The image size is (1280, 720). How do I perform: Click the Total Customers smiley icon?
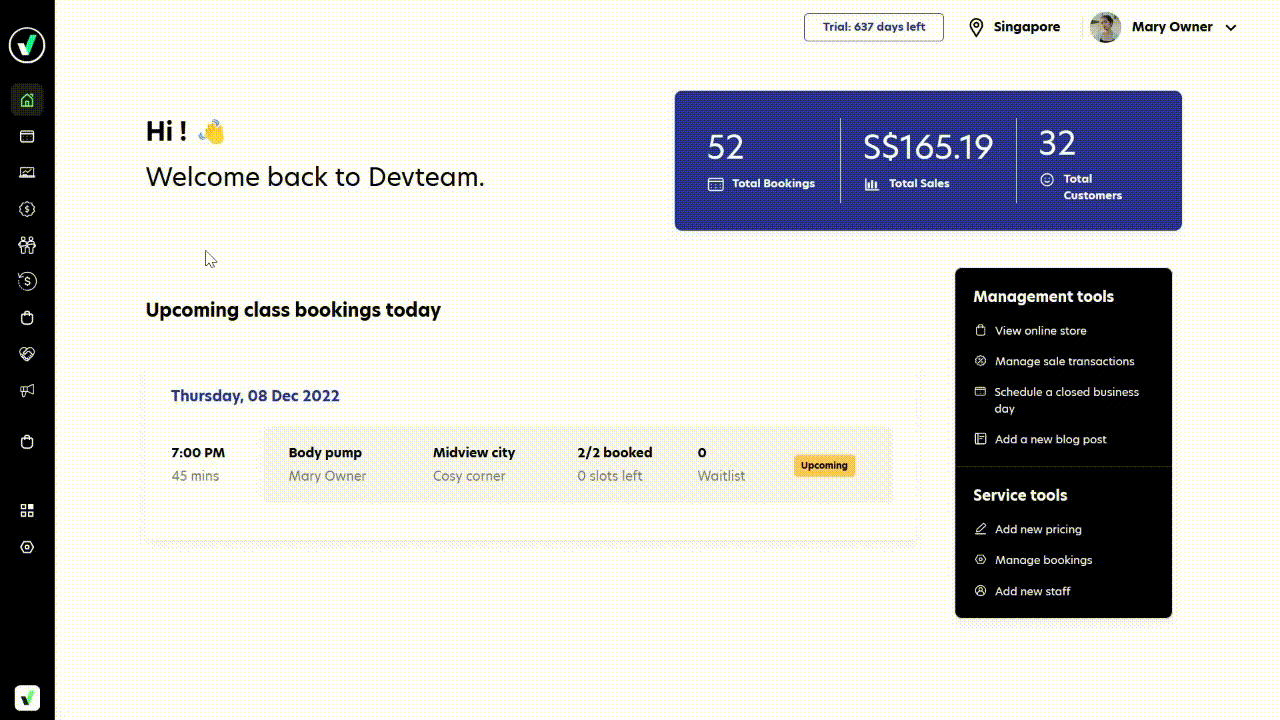(1047, 180)
